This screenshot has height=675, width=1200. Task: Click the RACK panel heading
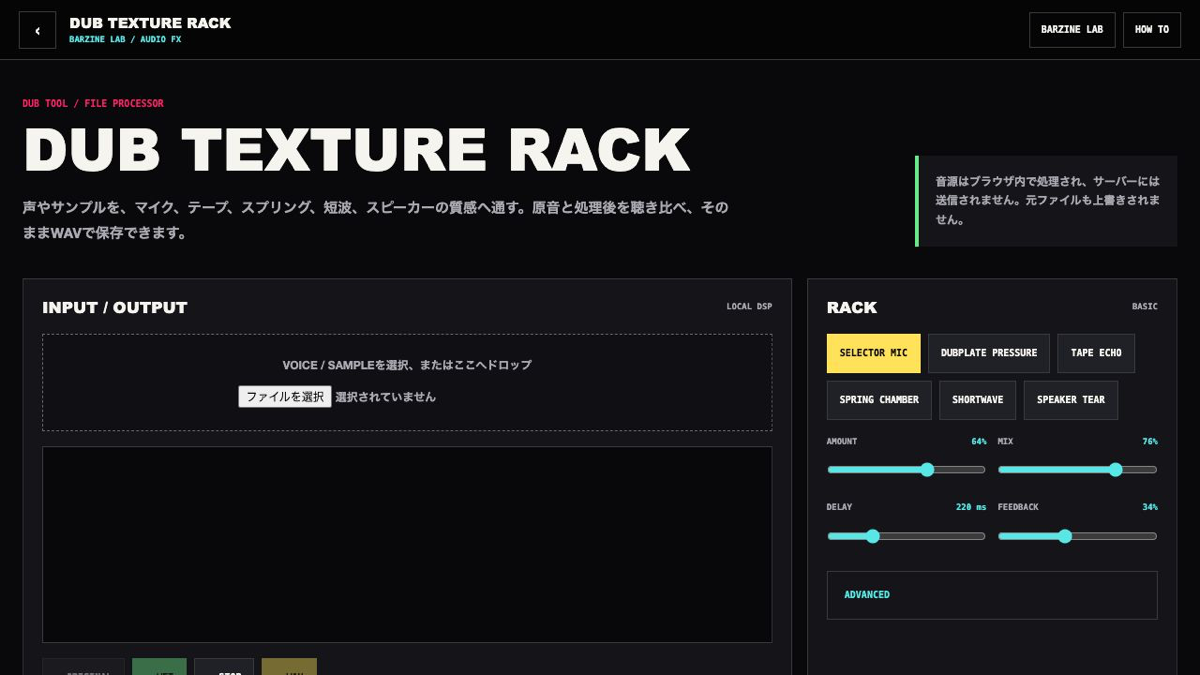click(x=852, y=307)
